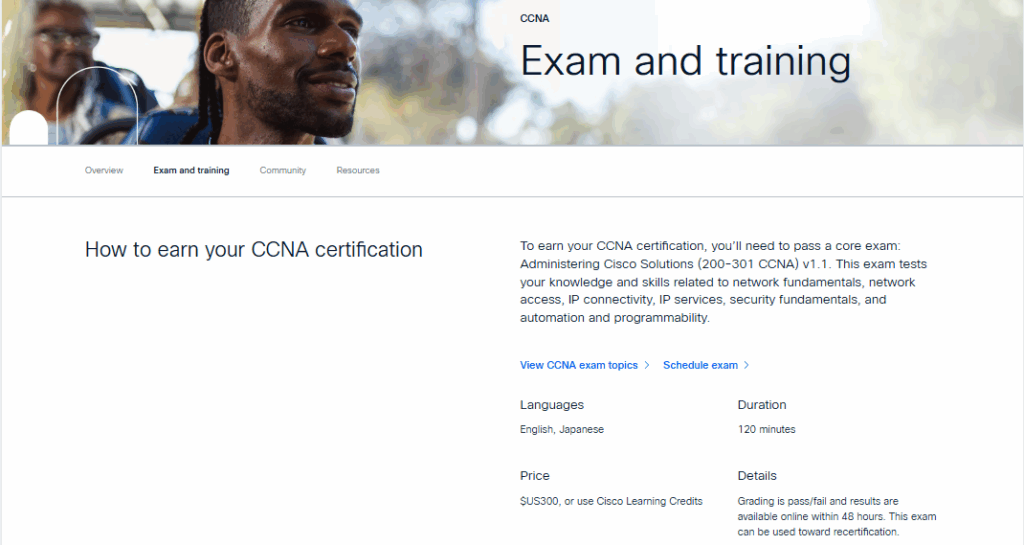Click the 120 minutes duration value
1024x545 pixels.
[x=767, y=430]
